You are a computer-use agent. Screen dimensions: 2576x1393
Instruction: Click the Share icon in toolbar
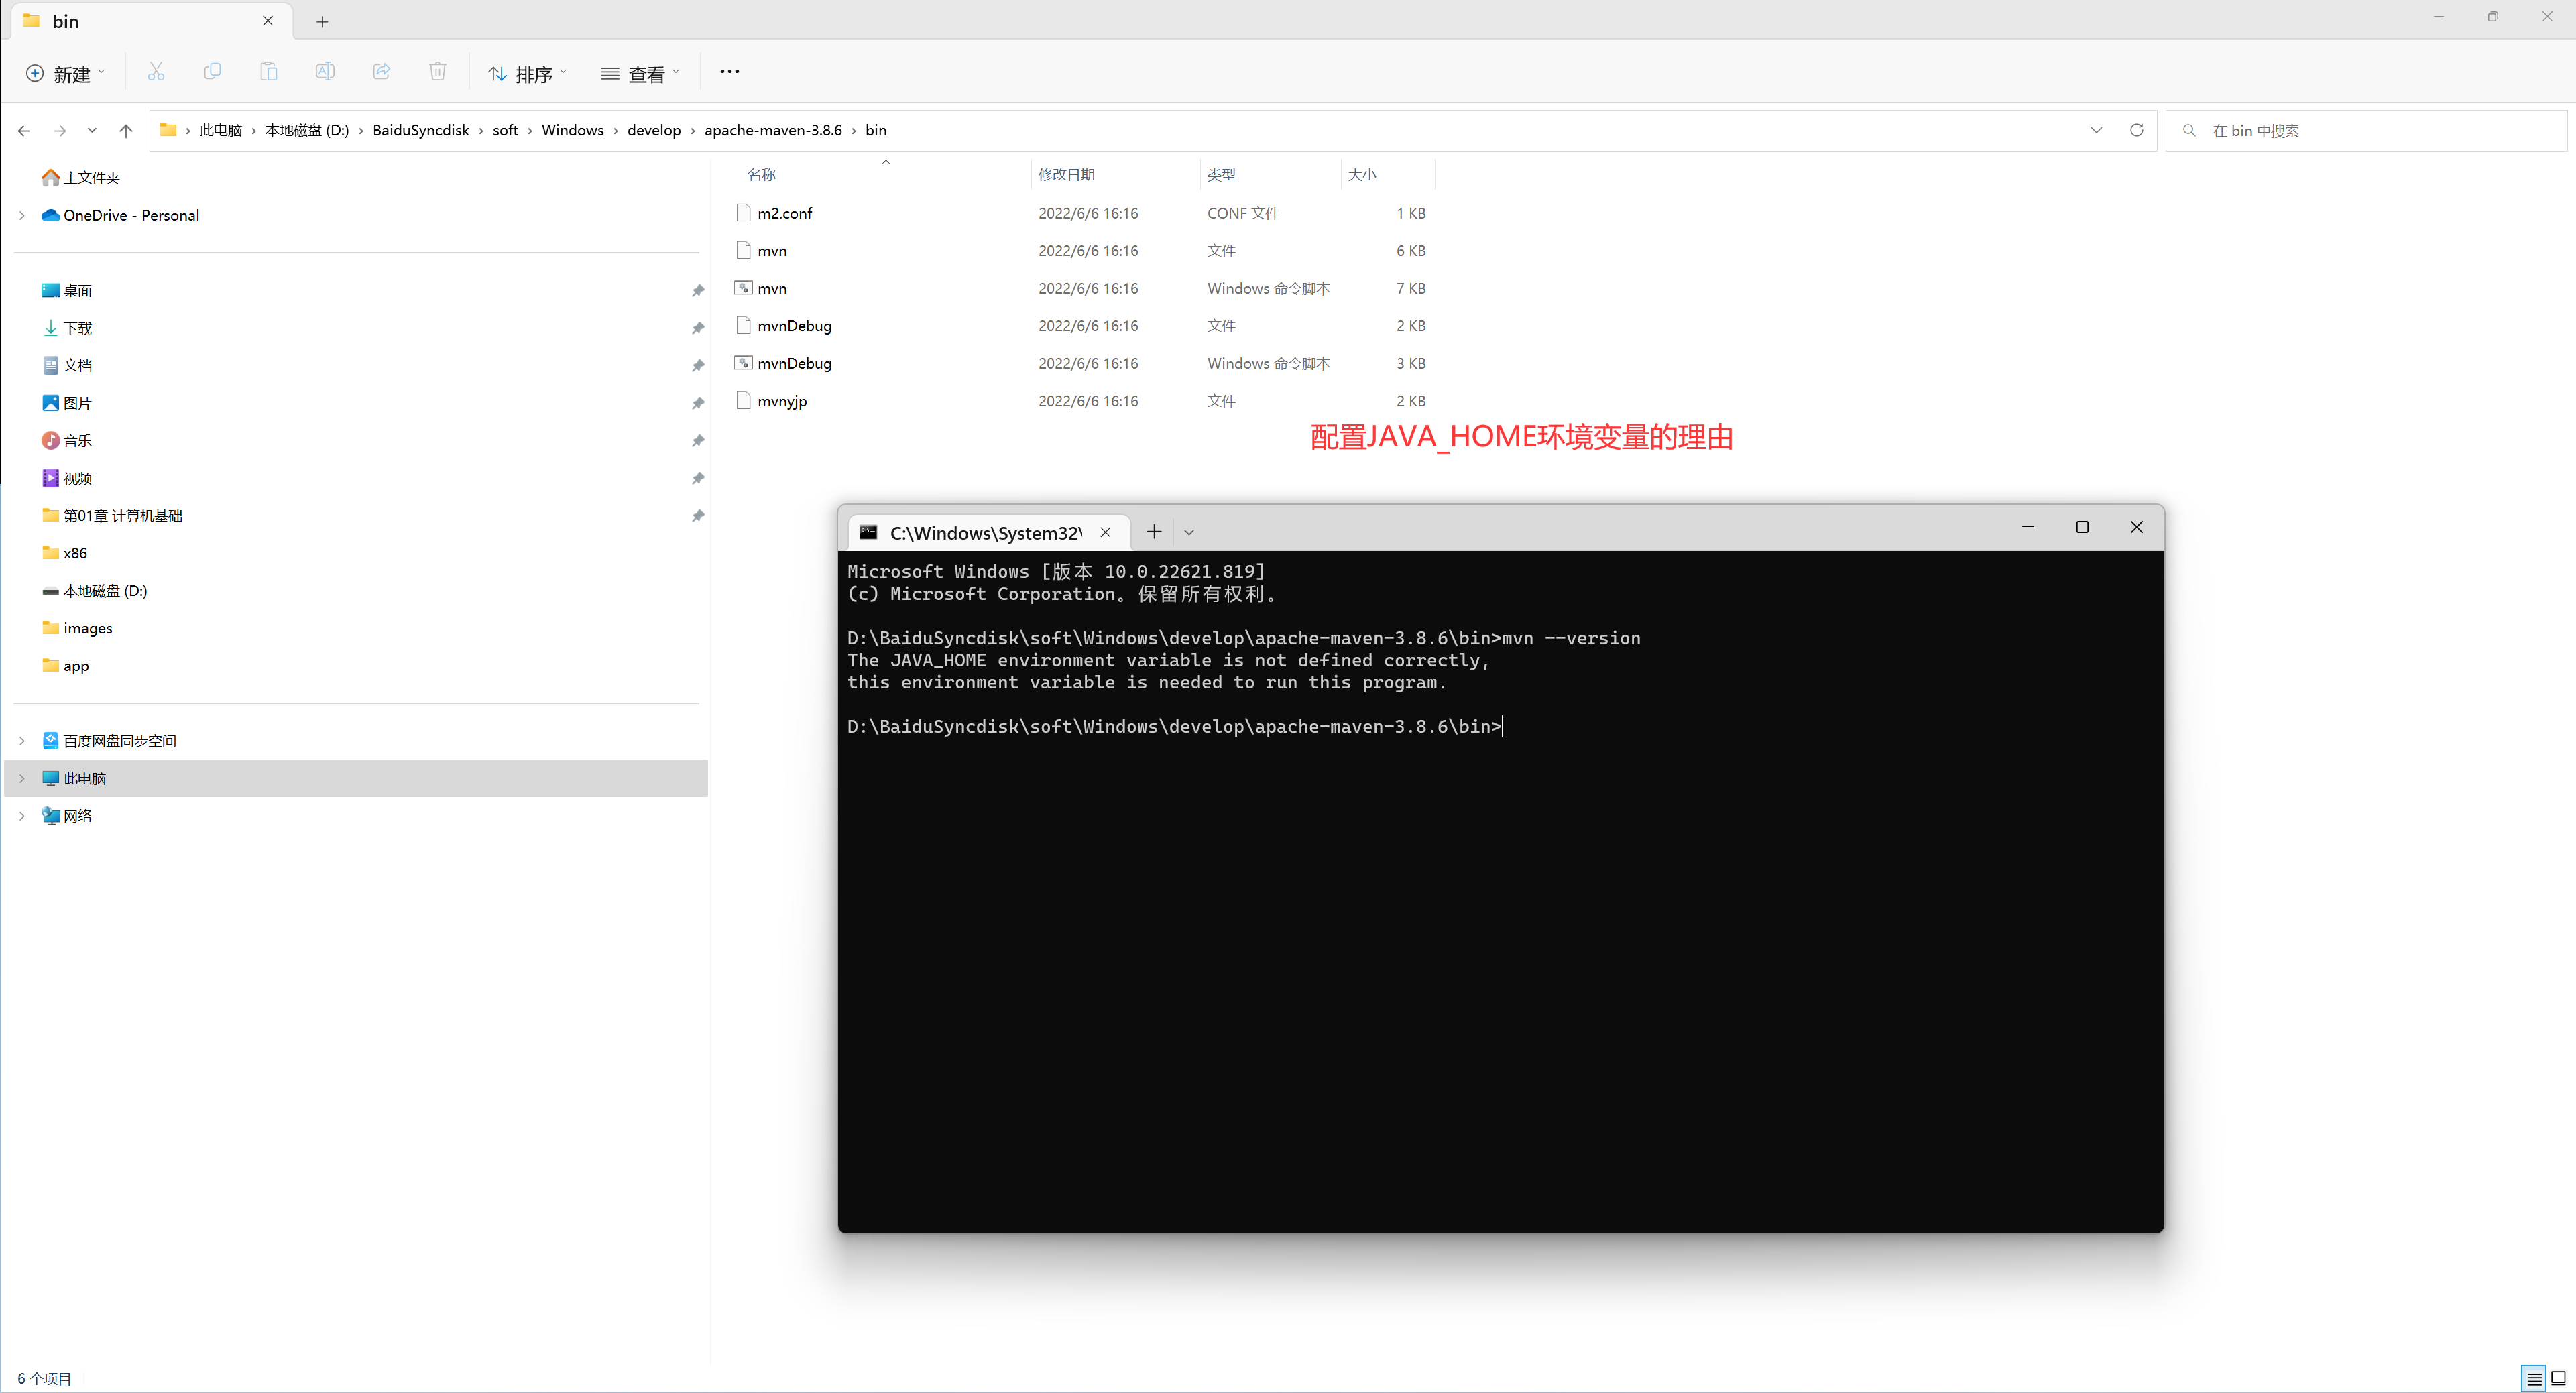tap(381, 72)
